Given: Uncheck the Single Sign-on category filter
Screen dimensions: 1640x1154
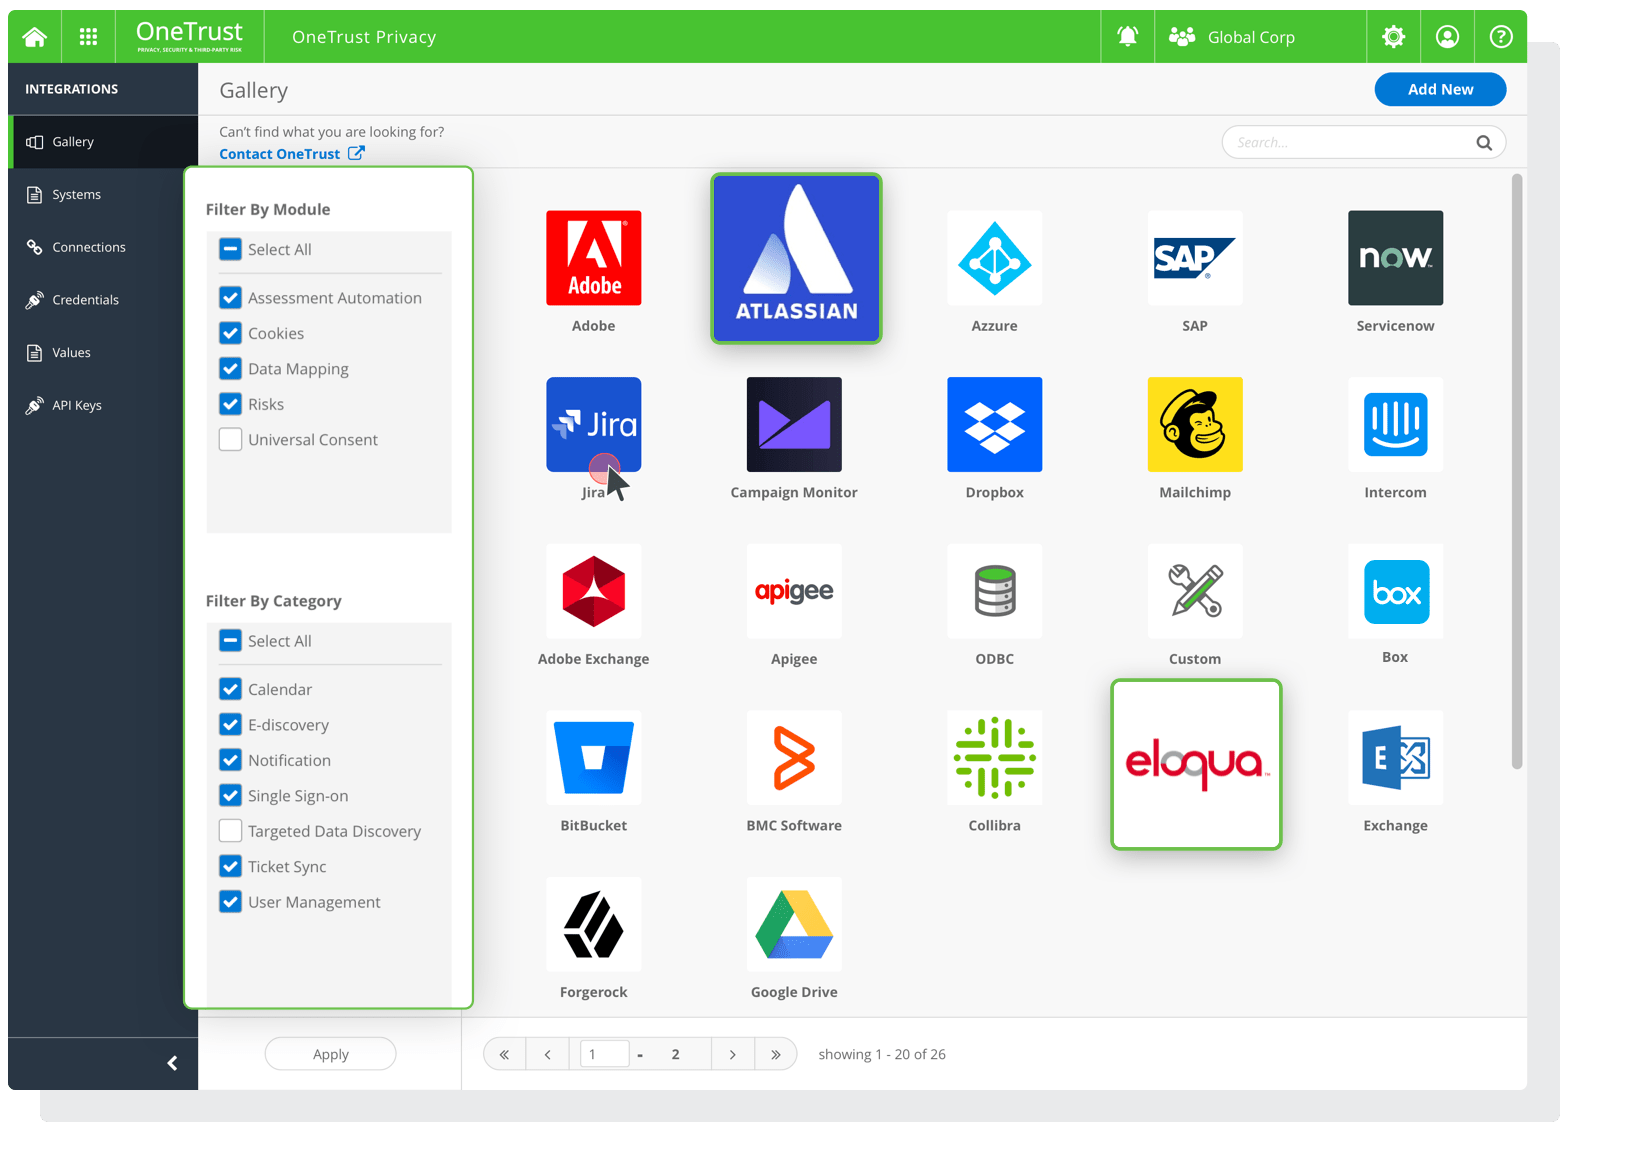Looking at the screenshot, I should pos(230,796).
